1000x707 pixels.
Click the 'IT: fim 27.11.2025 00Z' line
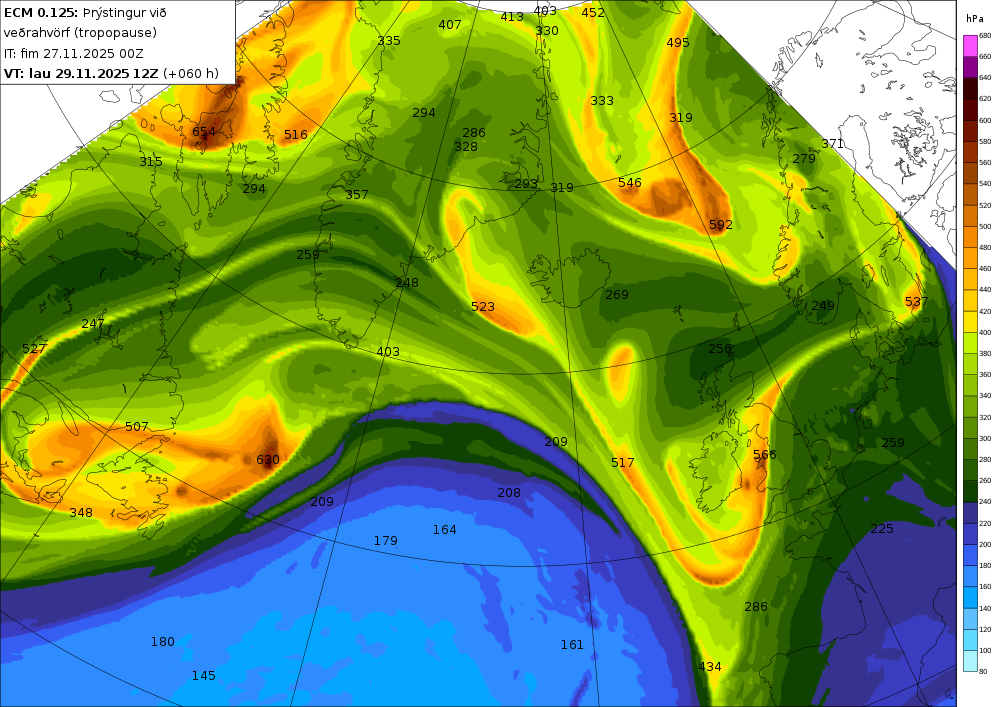(x=73, y=54)
